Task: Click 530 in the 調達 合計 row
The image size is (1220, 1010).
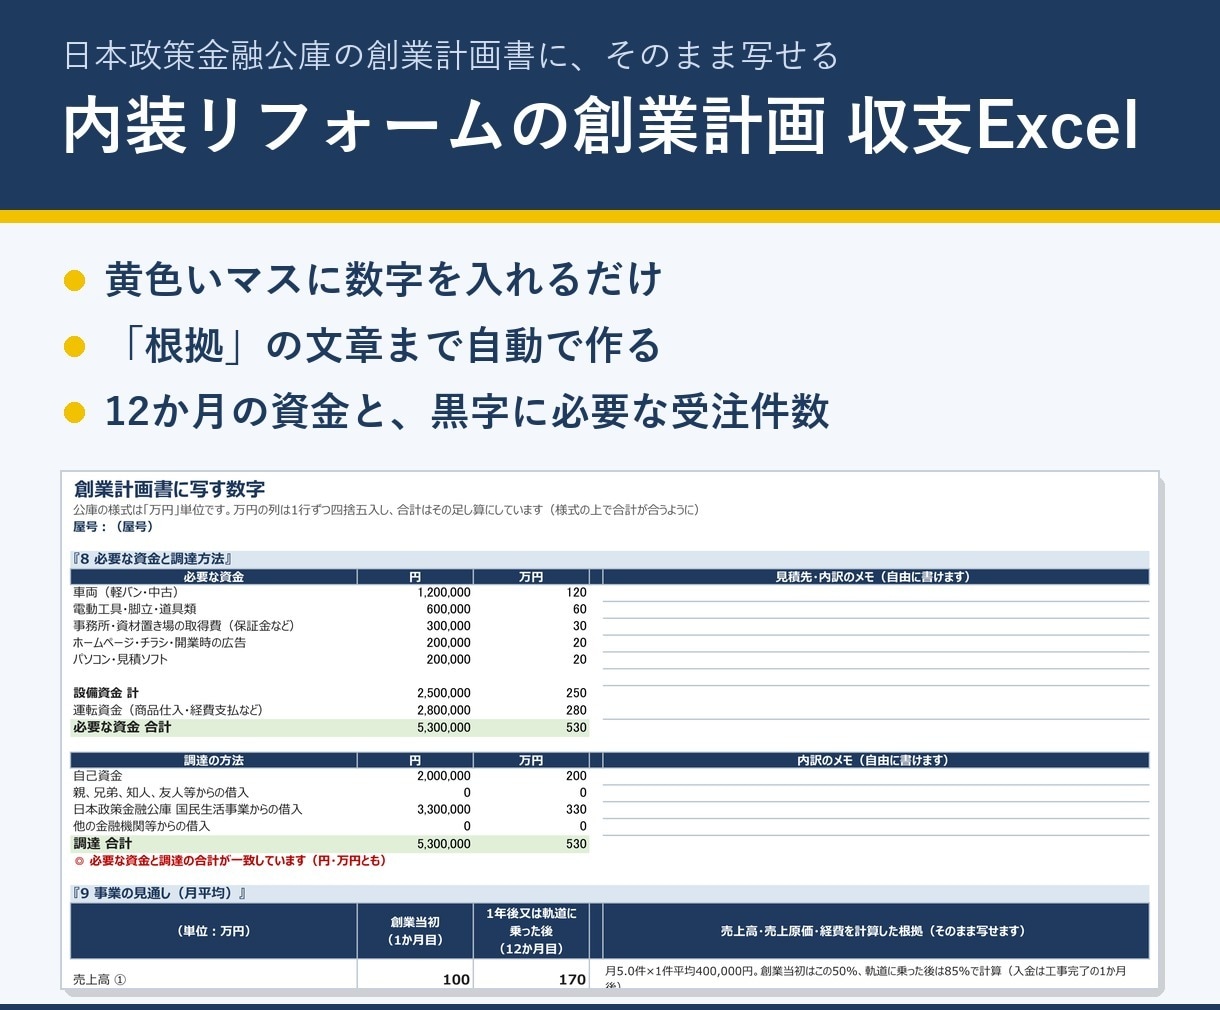Action: point(576,844)
